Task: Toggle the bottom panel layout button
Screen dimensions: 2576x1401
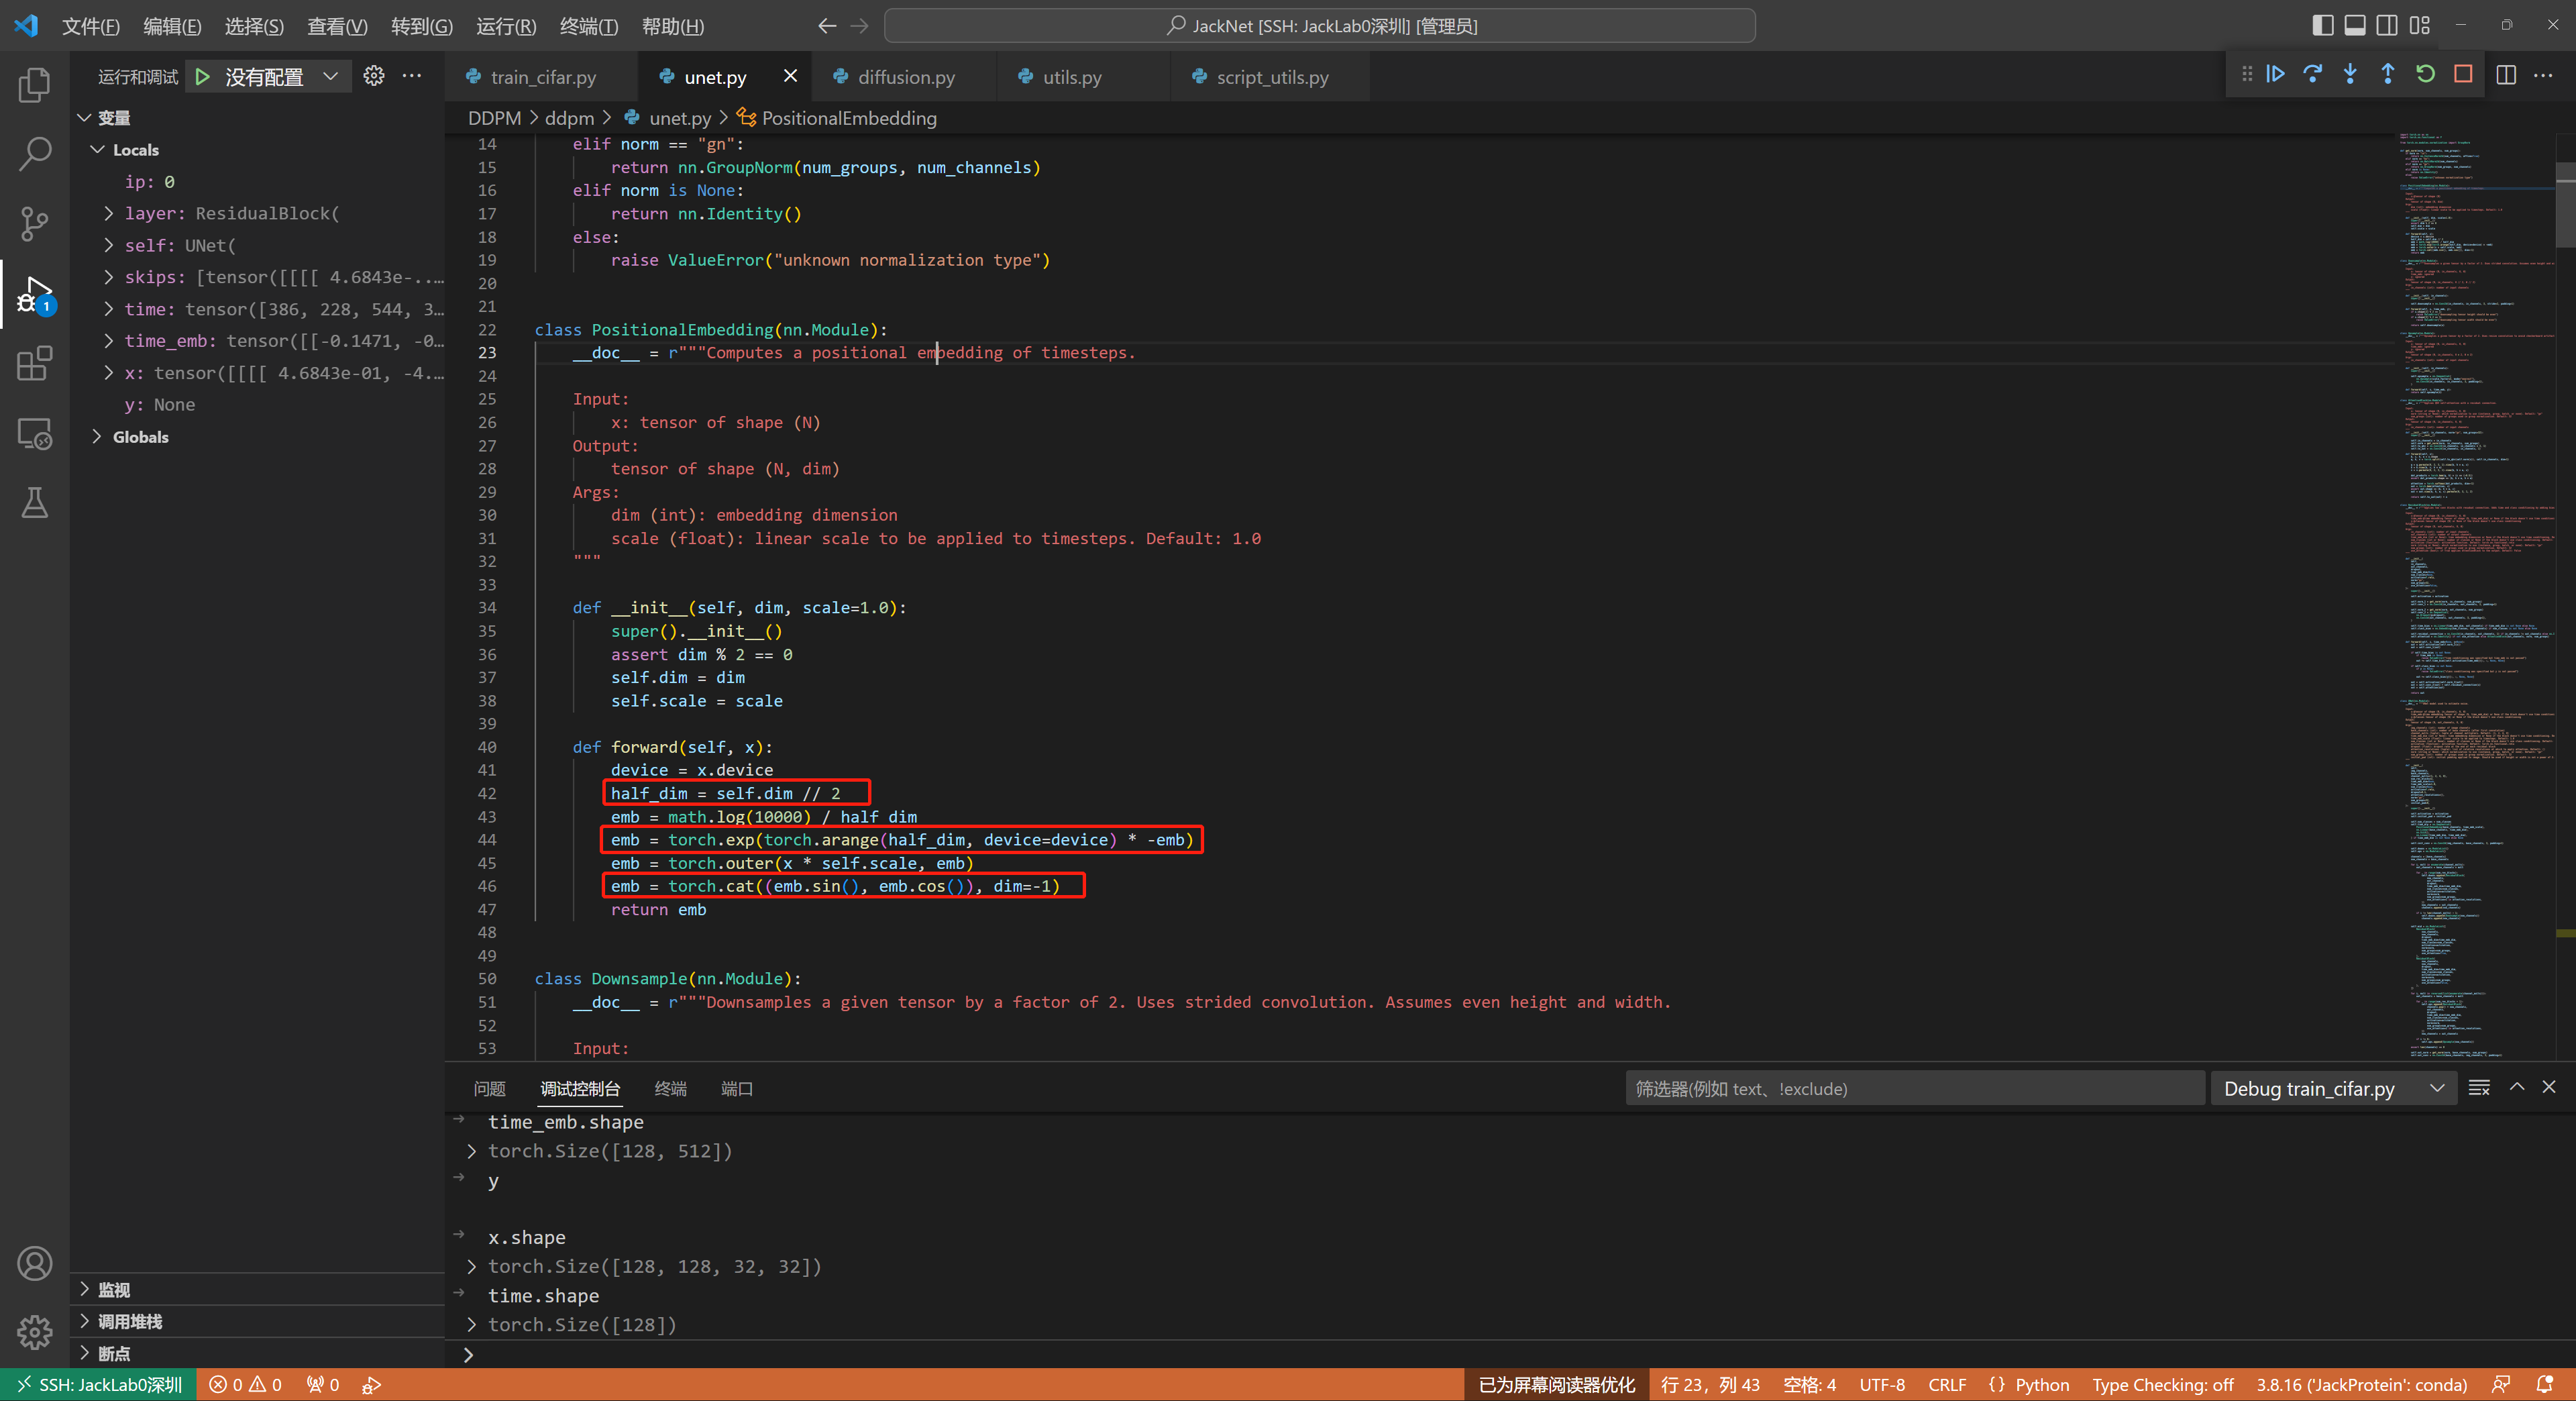Action: click(2355, 25)
